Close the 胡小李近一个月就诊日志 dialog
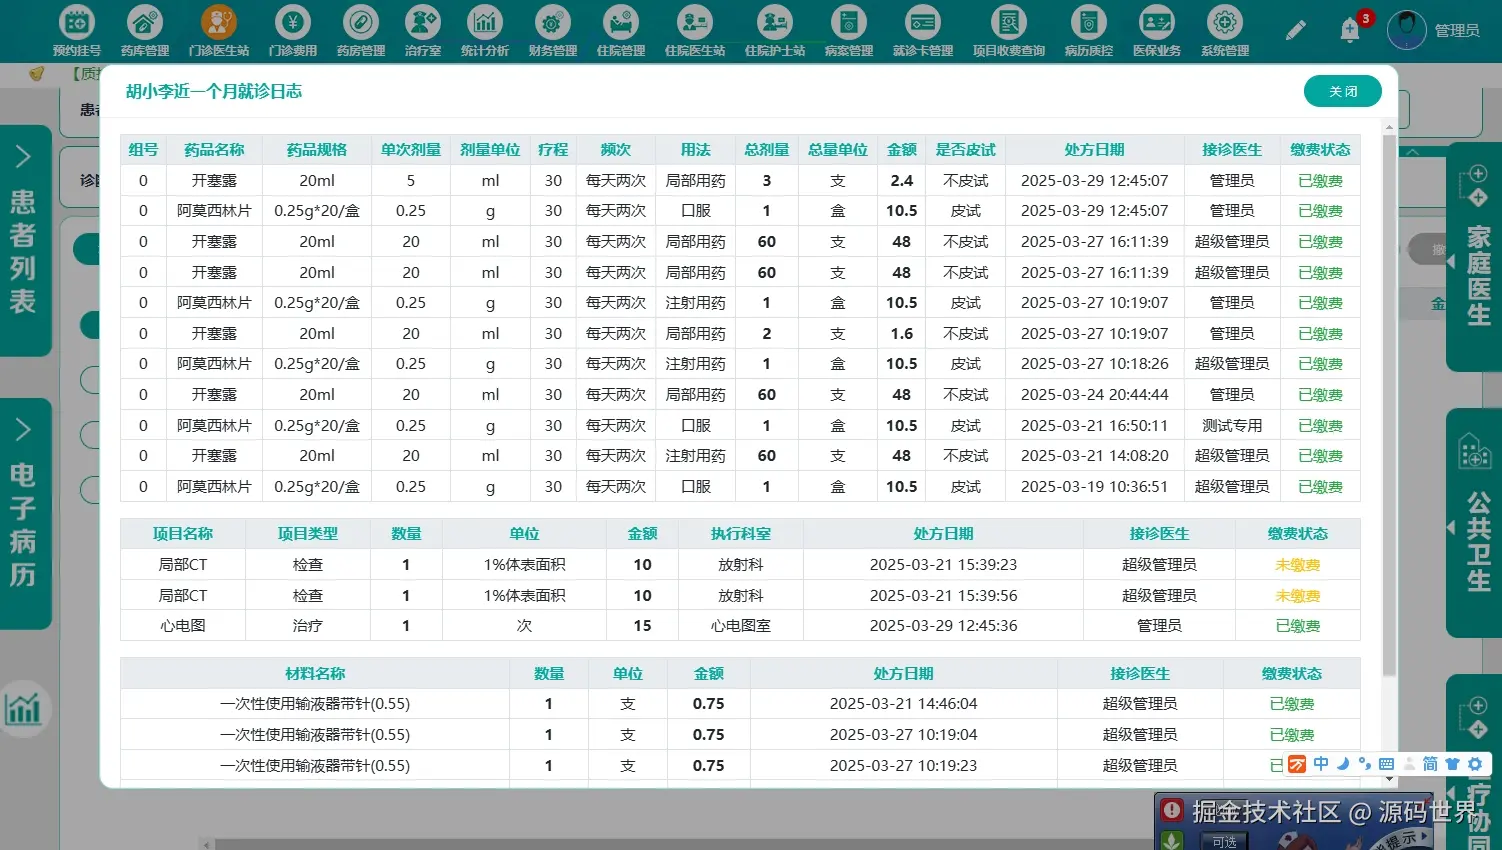The image size is (1502, 850). [1342, 90]
